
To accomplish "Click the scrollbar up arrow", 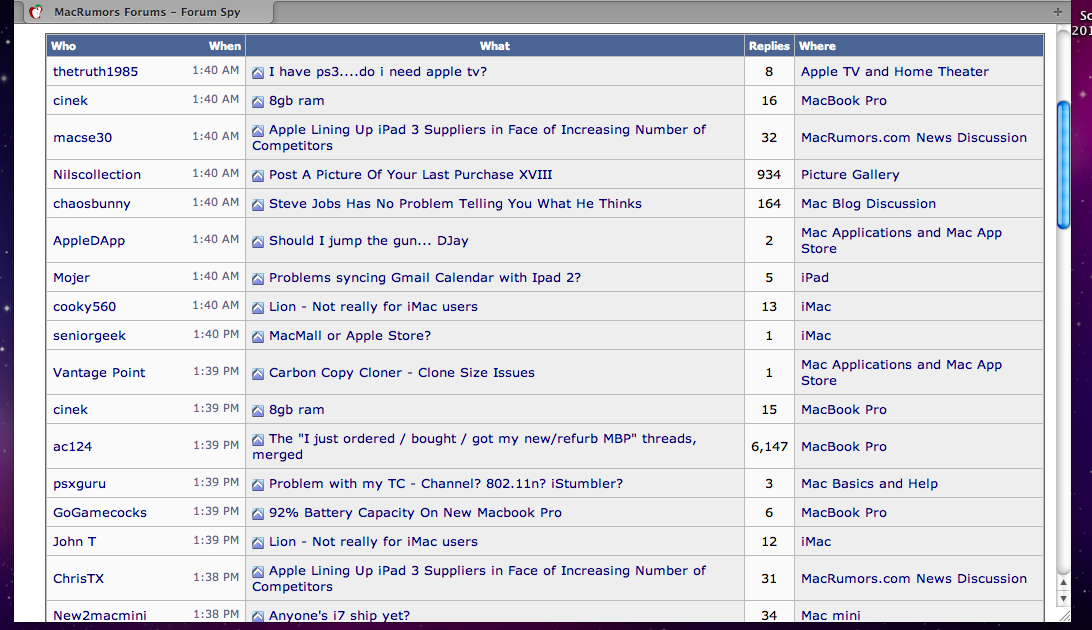I will point(1063,583).
